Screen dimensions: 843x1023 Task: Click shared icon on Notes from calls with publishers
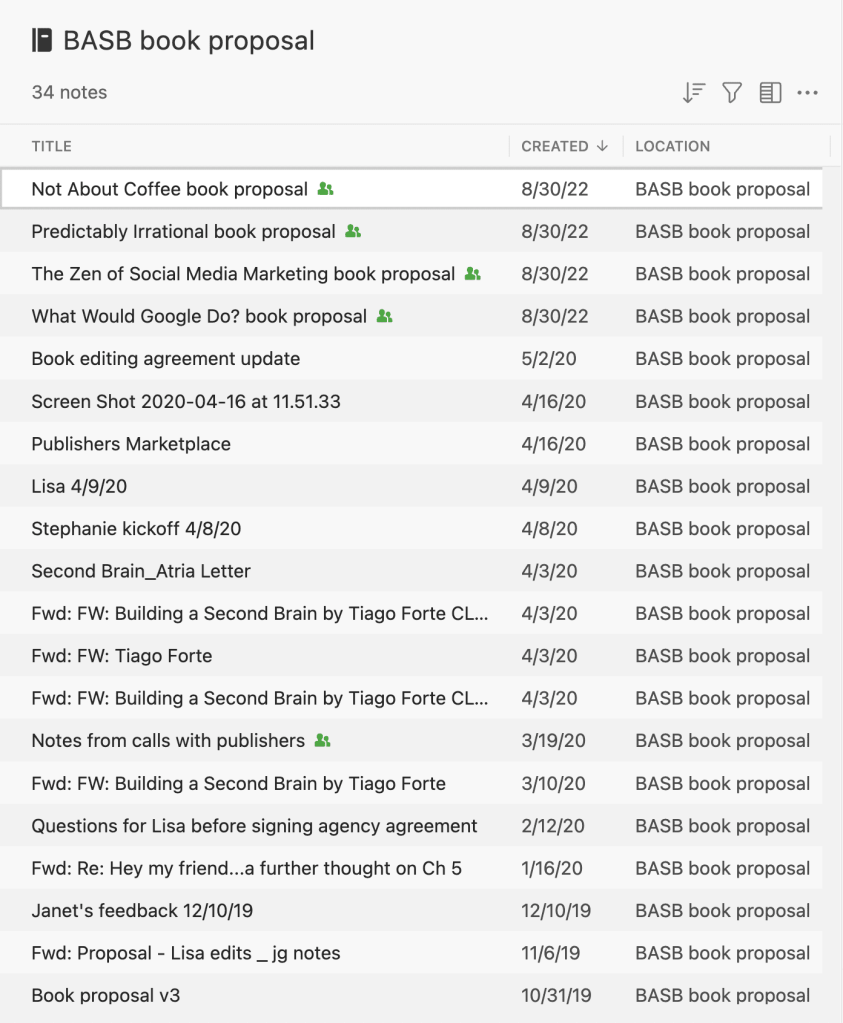(x=322, y=741)
